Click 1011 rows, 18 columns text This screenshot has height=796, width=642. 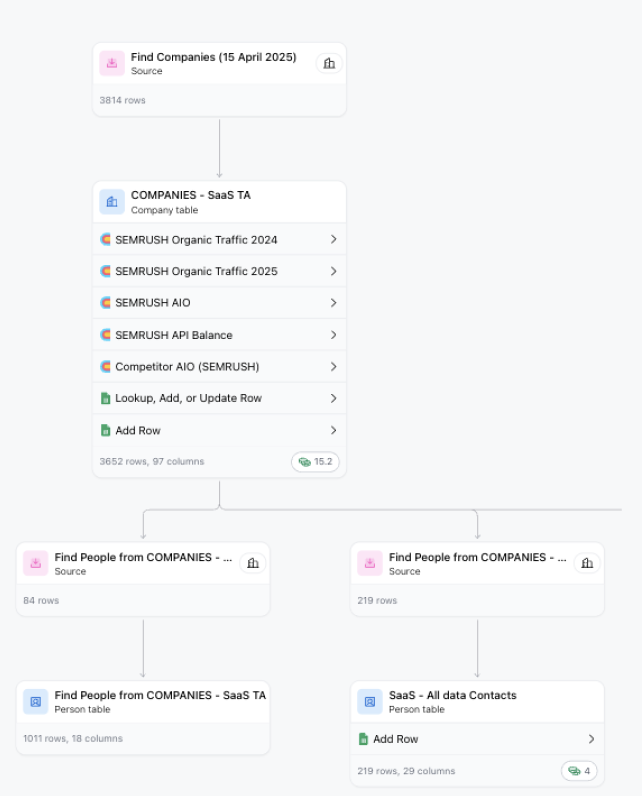click(x=73, y=739)
